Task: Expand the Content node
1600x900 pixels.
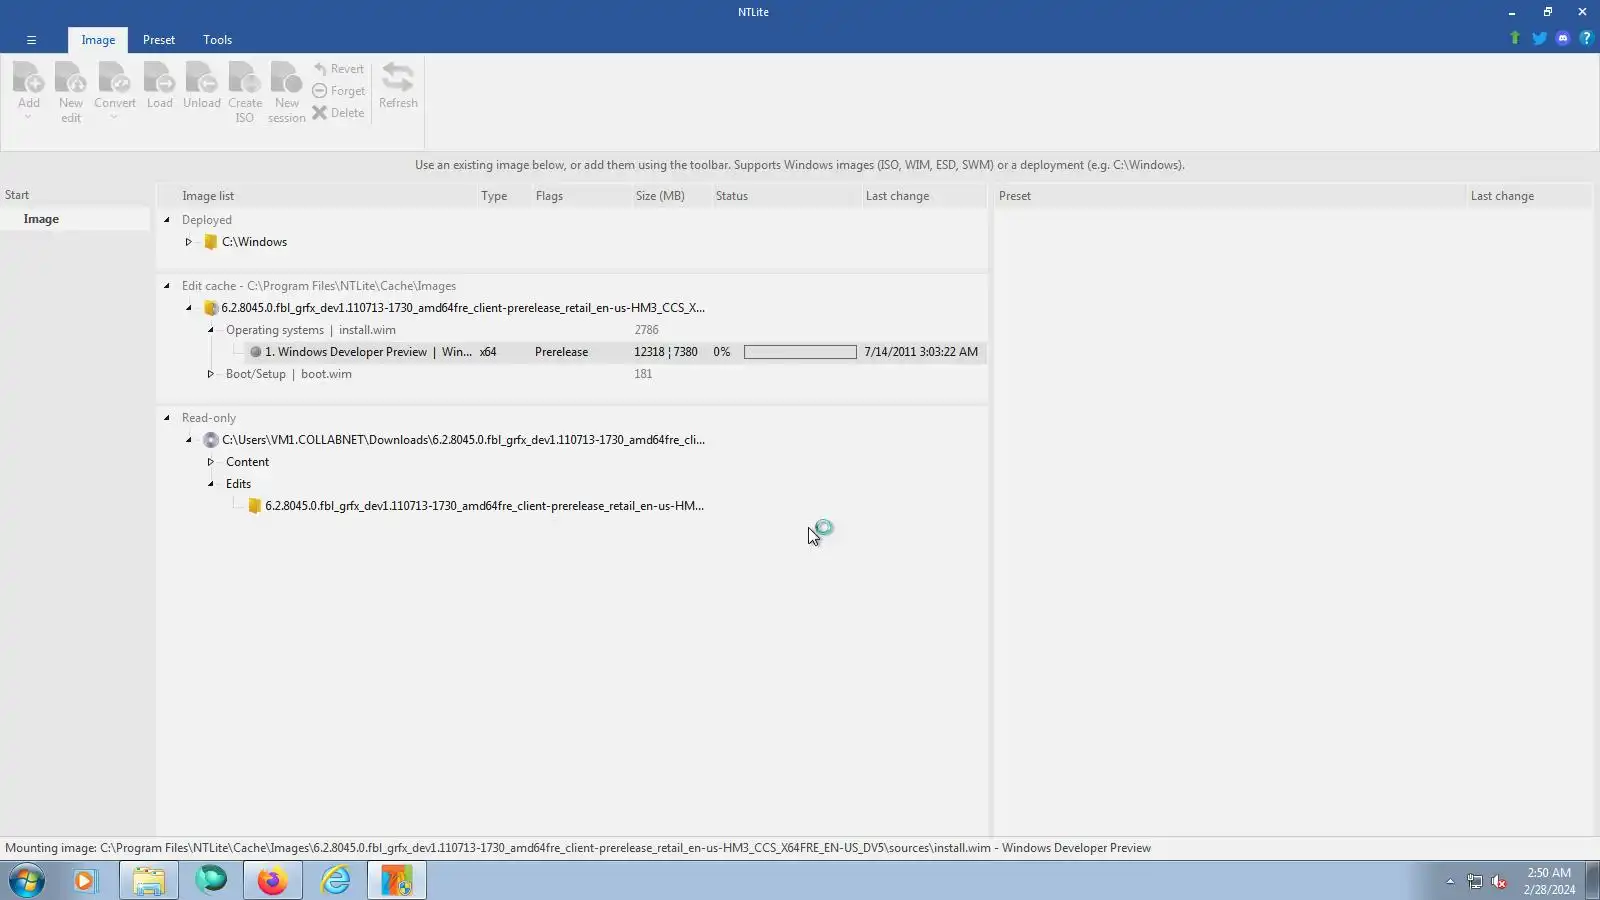Action: 211,462
